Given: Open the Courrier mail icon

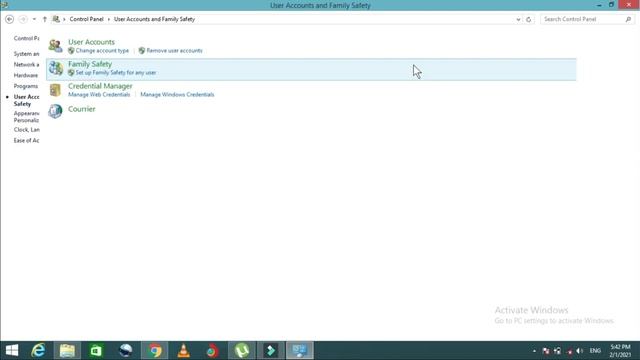Looking at the screenshot, I should [x=55, y=111].
